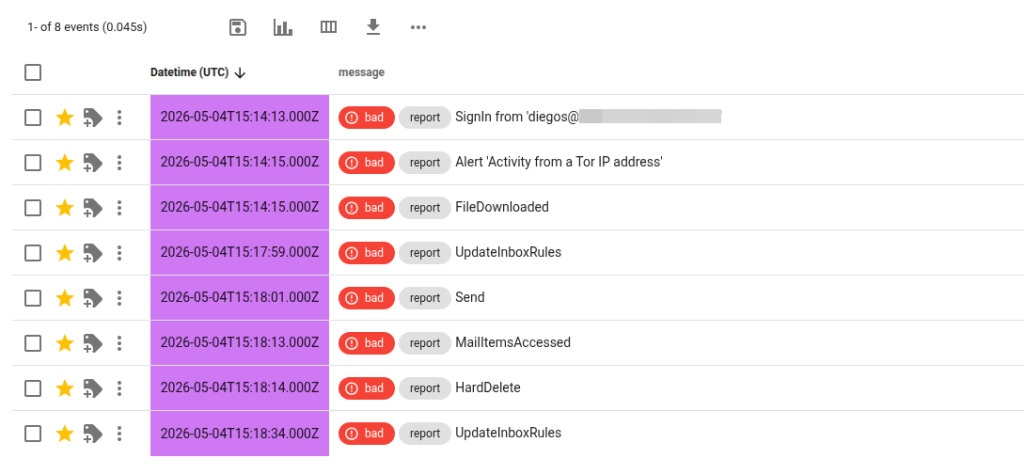Click the tag icon on the MailItemsAccessed row

[x=93, y=343]
